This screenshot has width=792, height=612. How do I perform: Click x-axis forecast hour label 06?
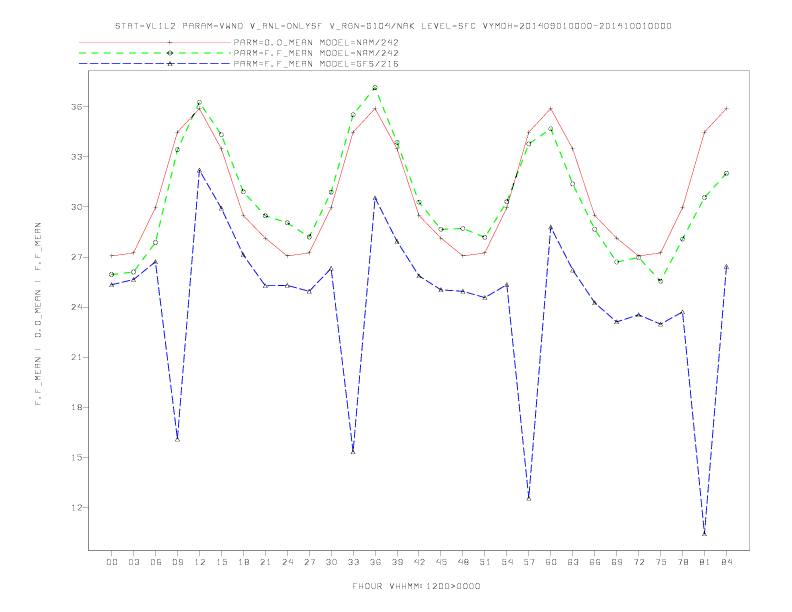click(x=156, y=562)
